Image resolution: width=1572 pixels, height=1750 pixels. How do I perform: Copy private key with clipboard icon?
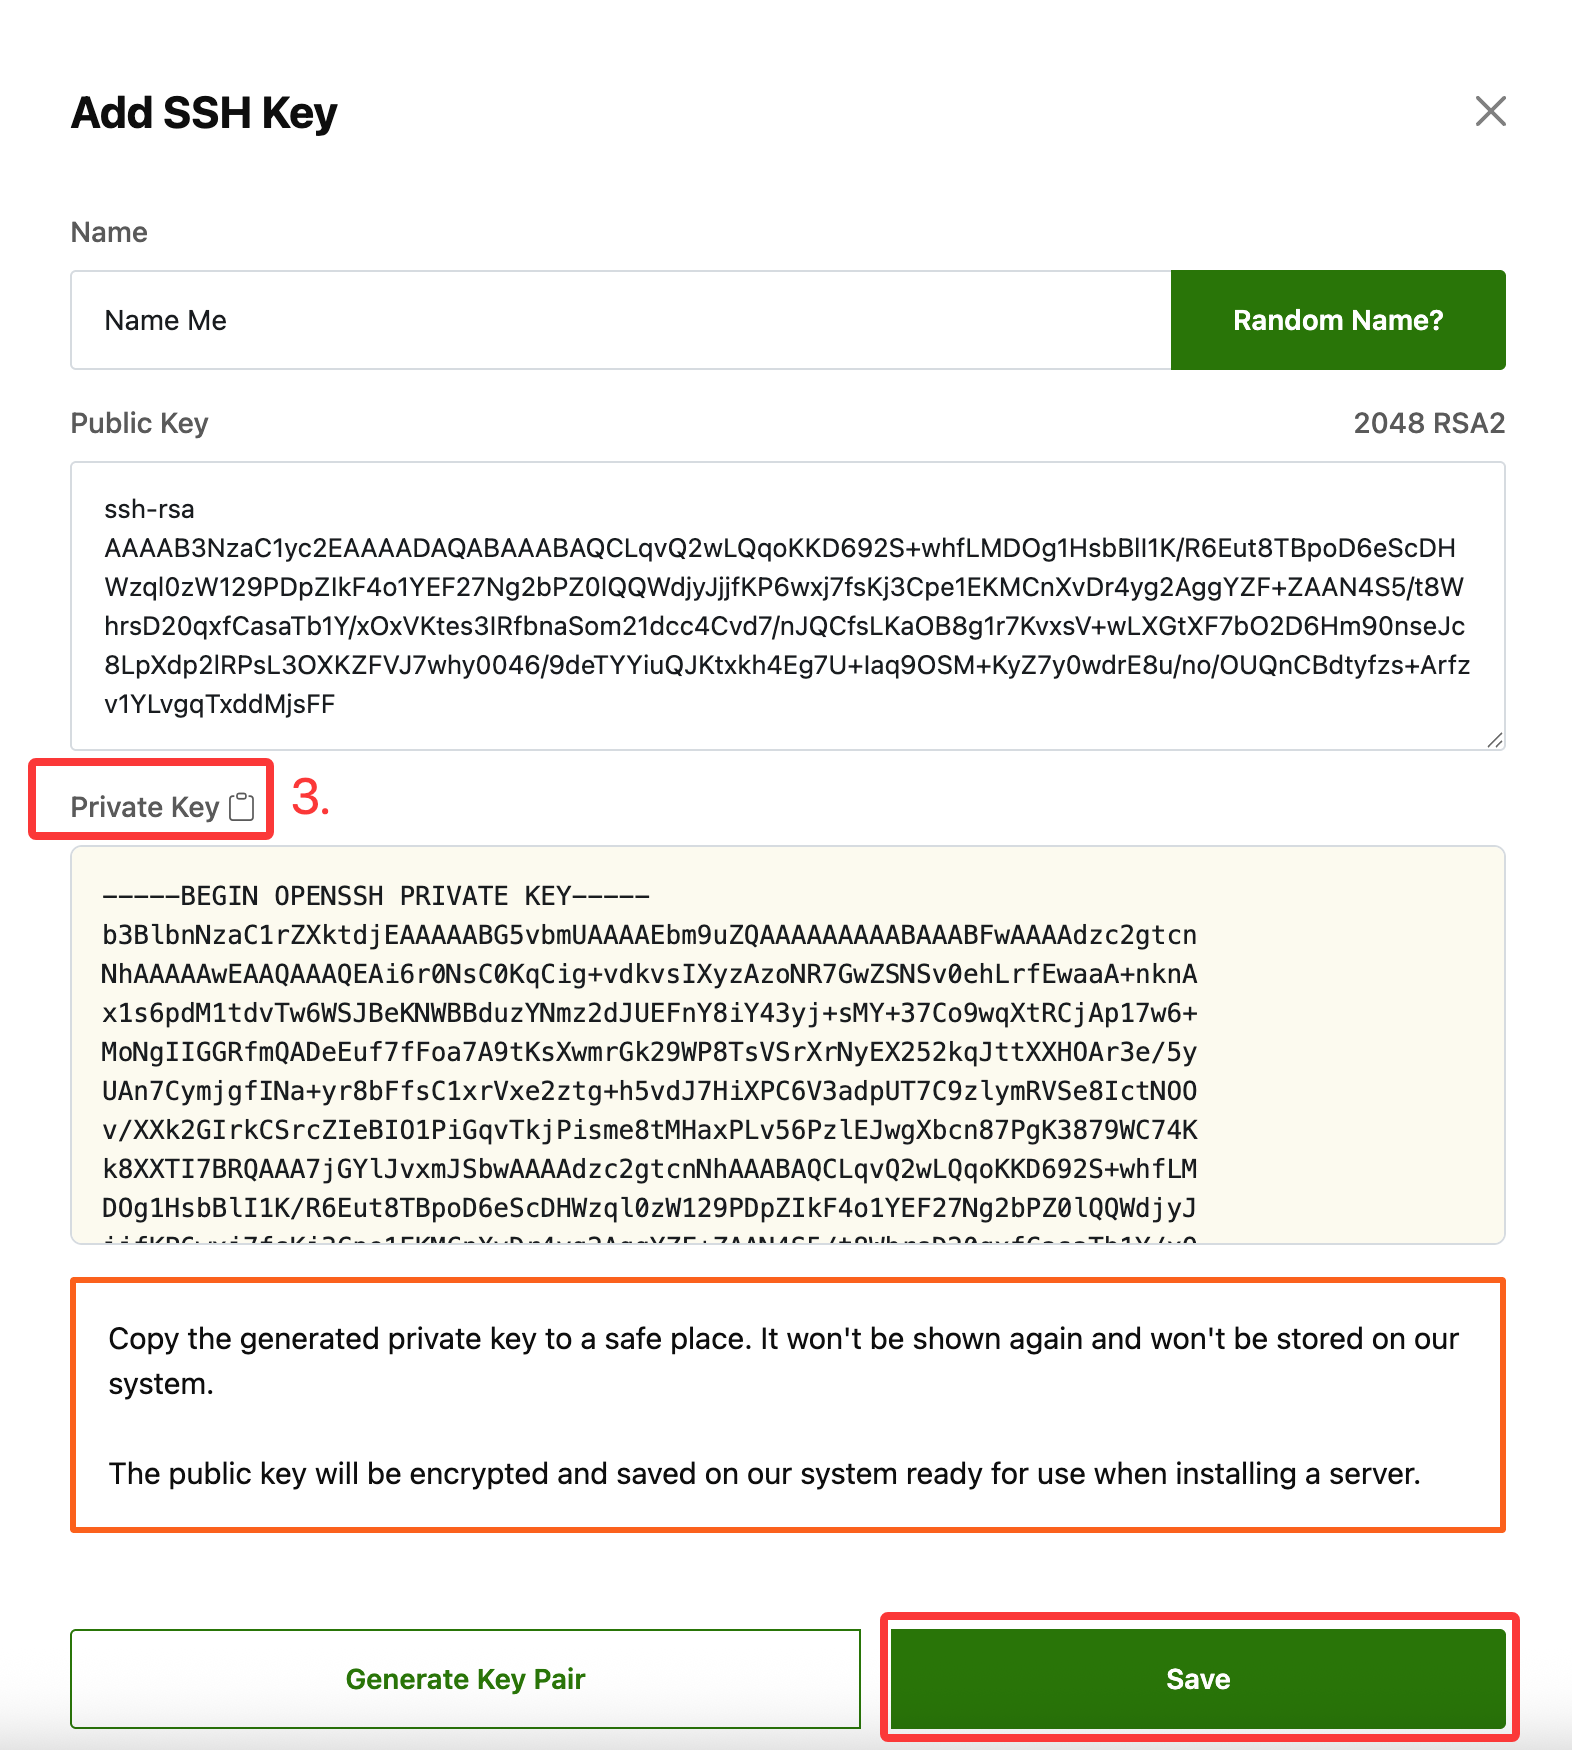click(242, 806)
